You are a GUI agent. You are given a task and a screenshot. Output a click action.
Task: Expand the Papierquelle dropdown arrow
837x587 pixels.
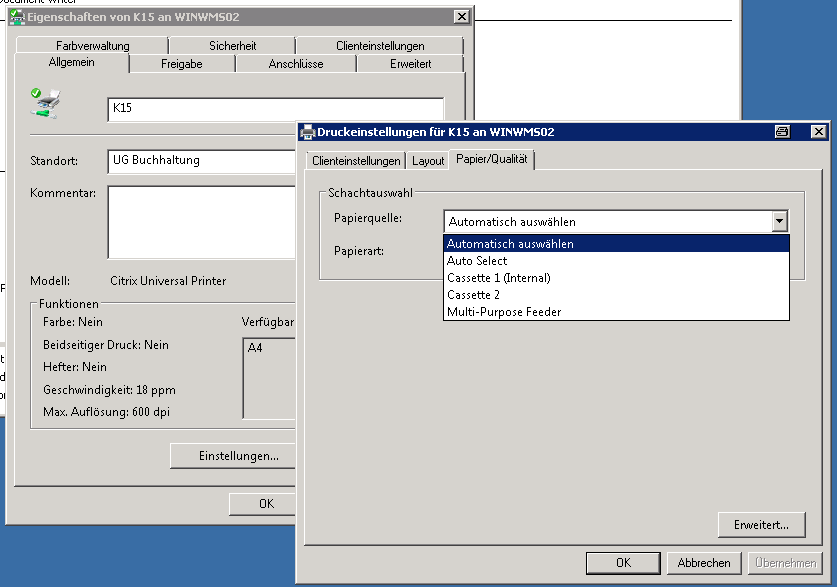[779, 221]
